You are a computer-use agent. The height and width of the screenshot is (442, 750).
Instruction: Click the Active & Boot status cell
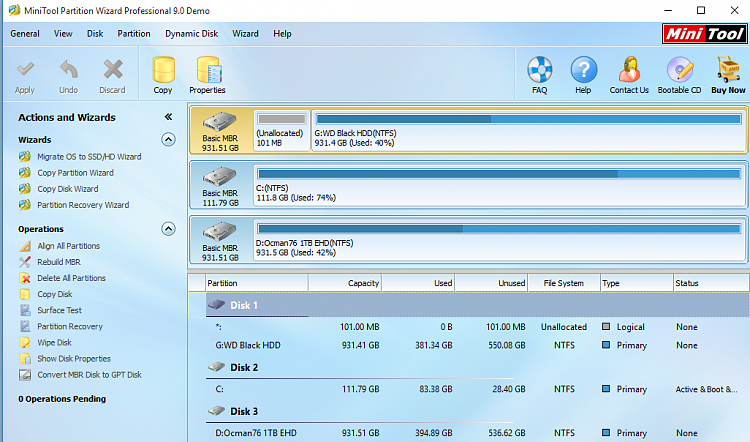[x=706, y=389]
